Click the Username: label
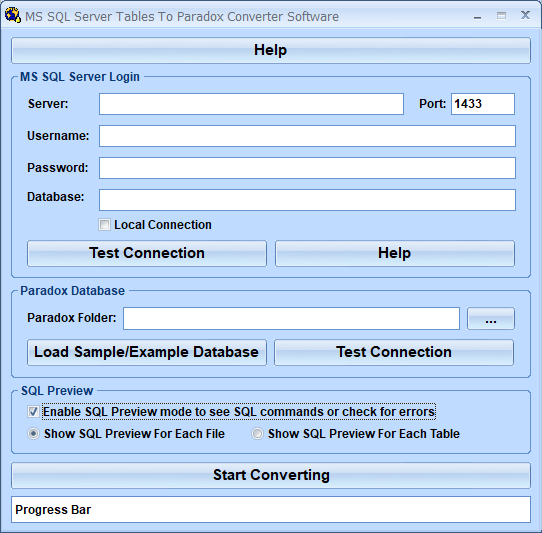 tap(58, 136)
